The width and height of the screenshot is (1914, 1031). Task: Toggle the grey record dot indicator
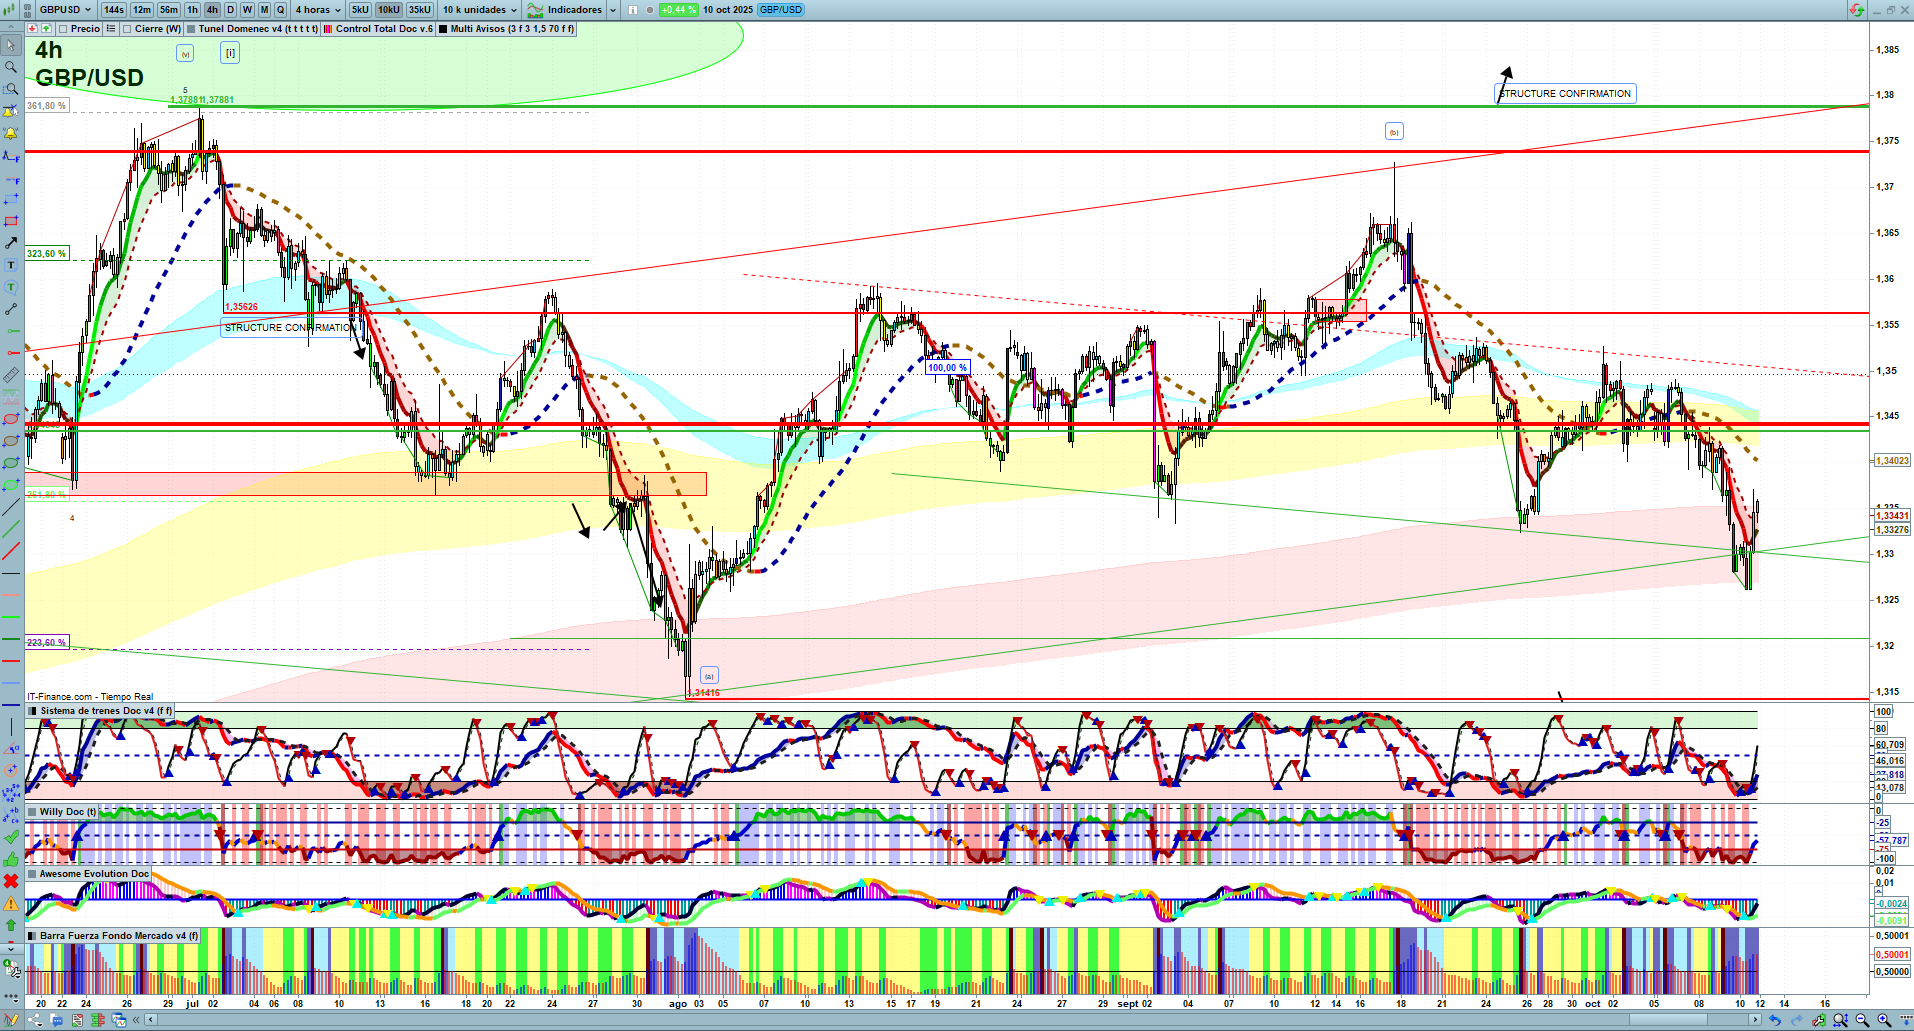point(650,10)
